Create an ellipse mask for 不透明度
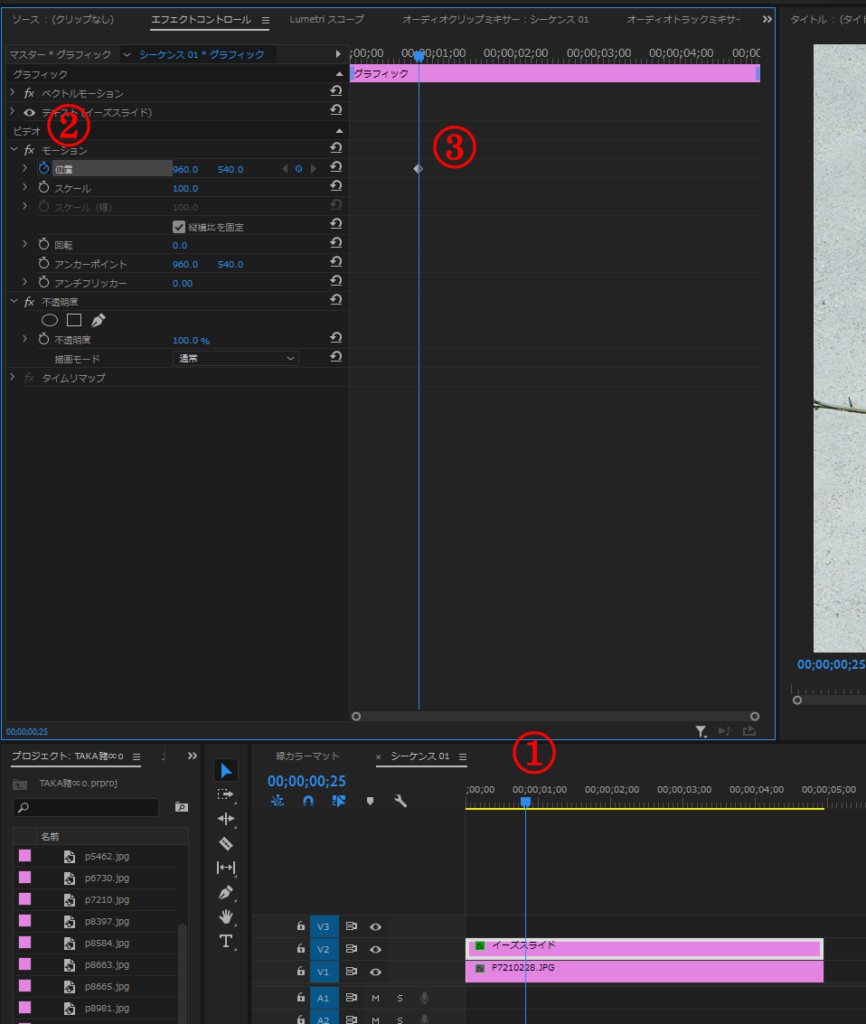 point(50,320)
